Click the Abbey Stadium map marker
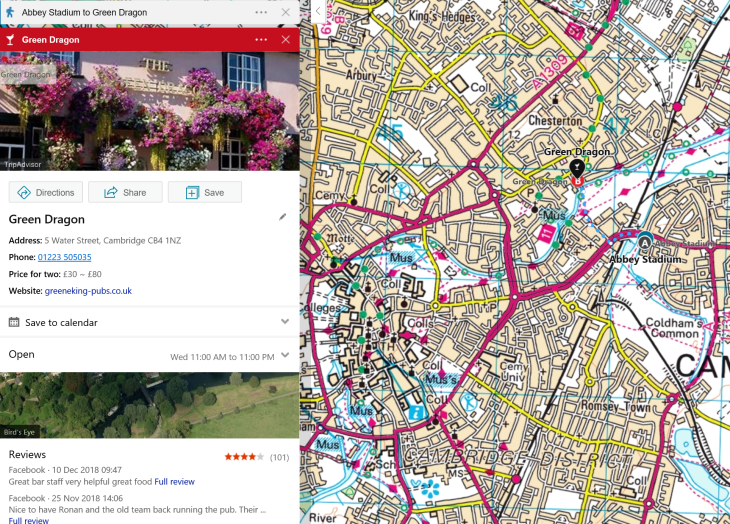The width and height of the screenshot is (730, 524). pos(645,241)
